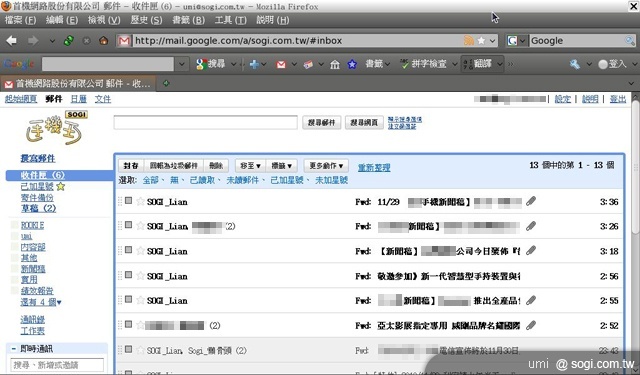Click the mail search input field
This screenshot has width=640, height=375.
click(205, 122)
